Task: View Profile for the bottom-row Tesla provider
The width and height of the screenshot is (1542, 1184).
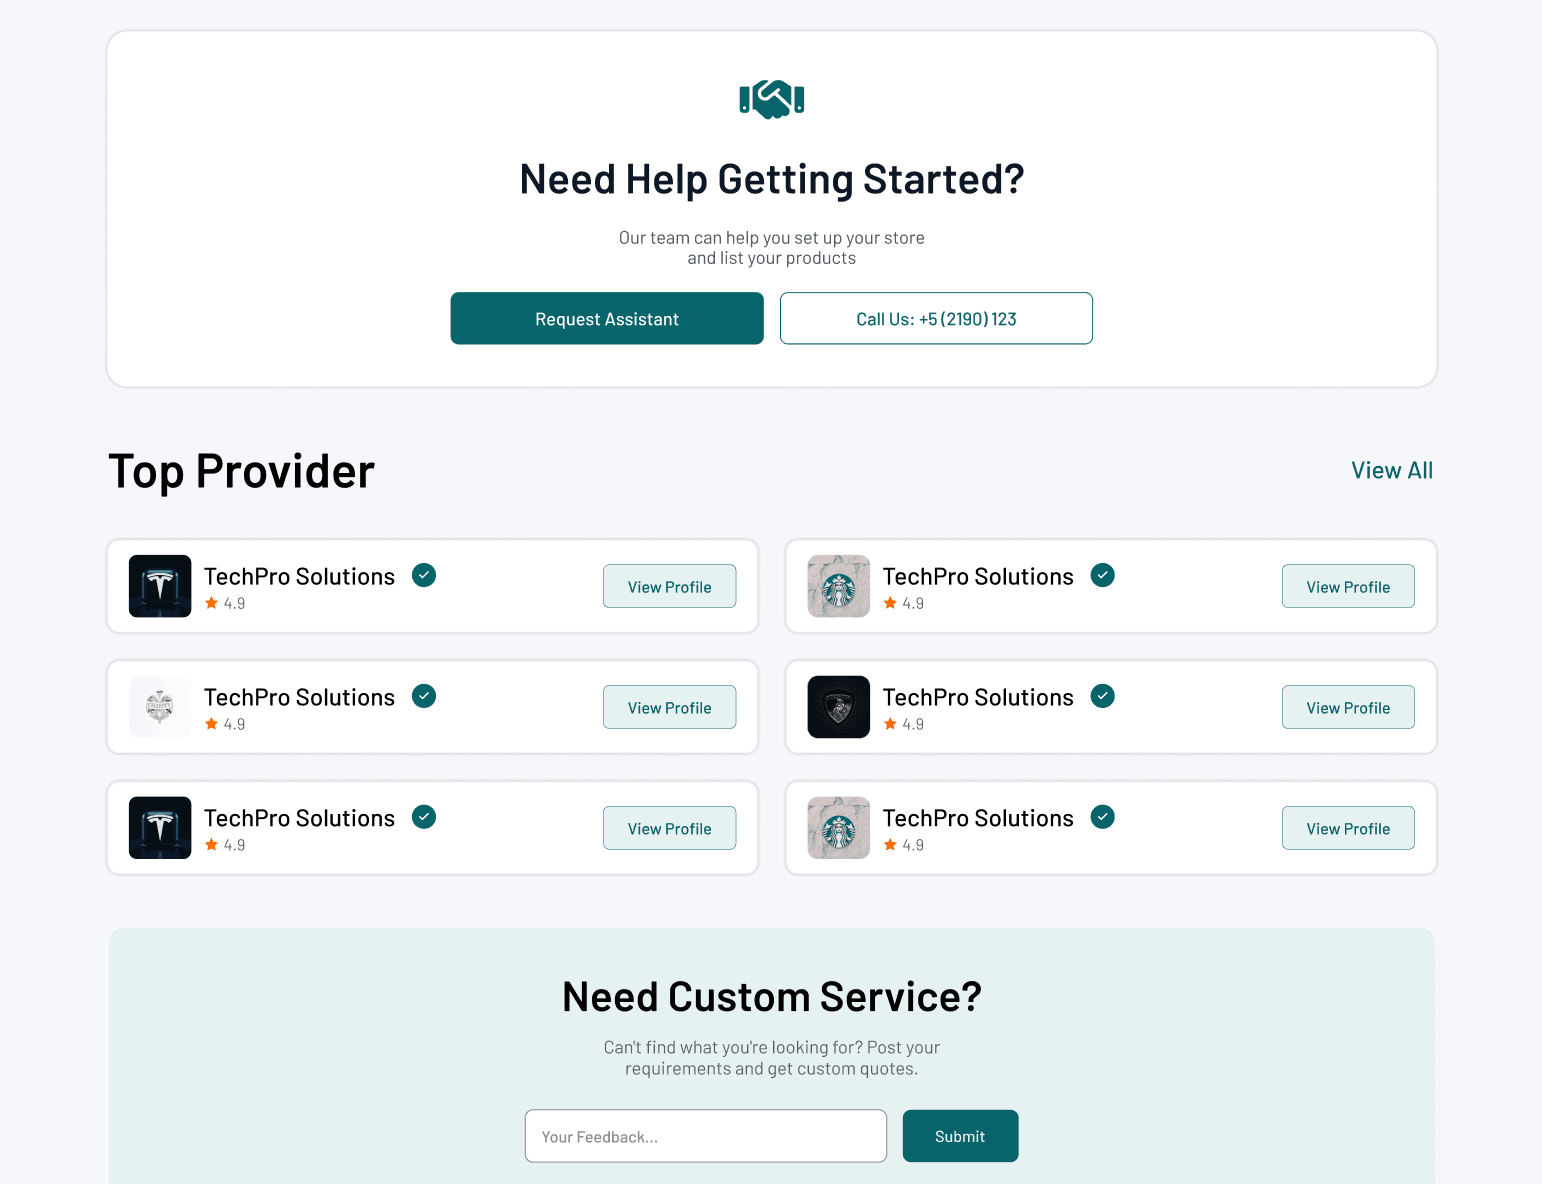Action: click(x=669, y=828)
